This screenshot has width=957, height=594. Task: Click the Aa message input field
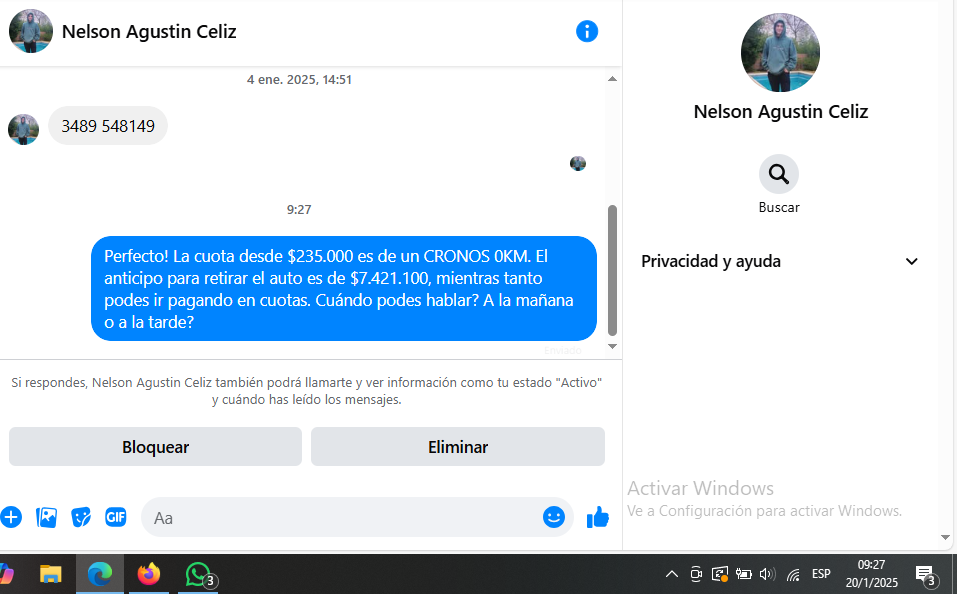340,518
